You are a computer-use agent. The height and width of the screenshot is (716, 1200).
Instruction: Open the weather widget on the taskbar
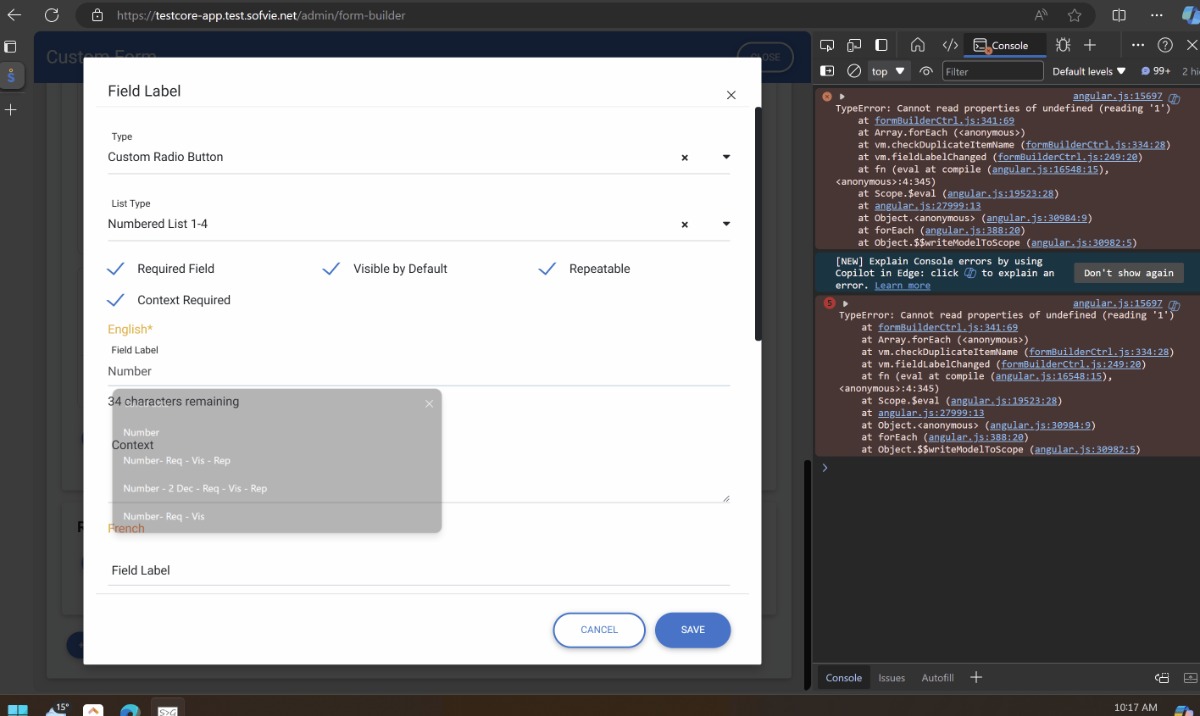click(57, 709)
